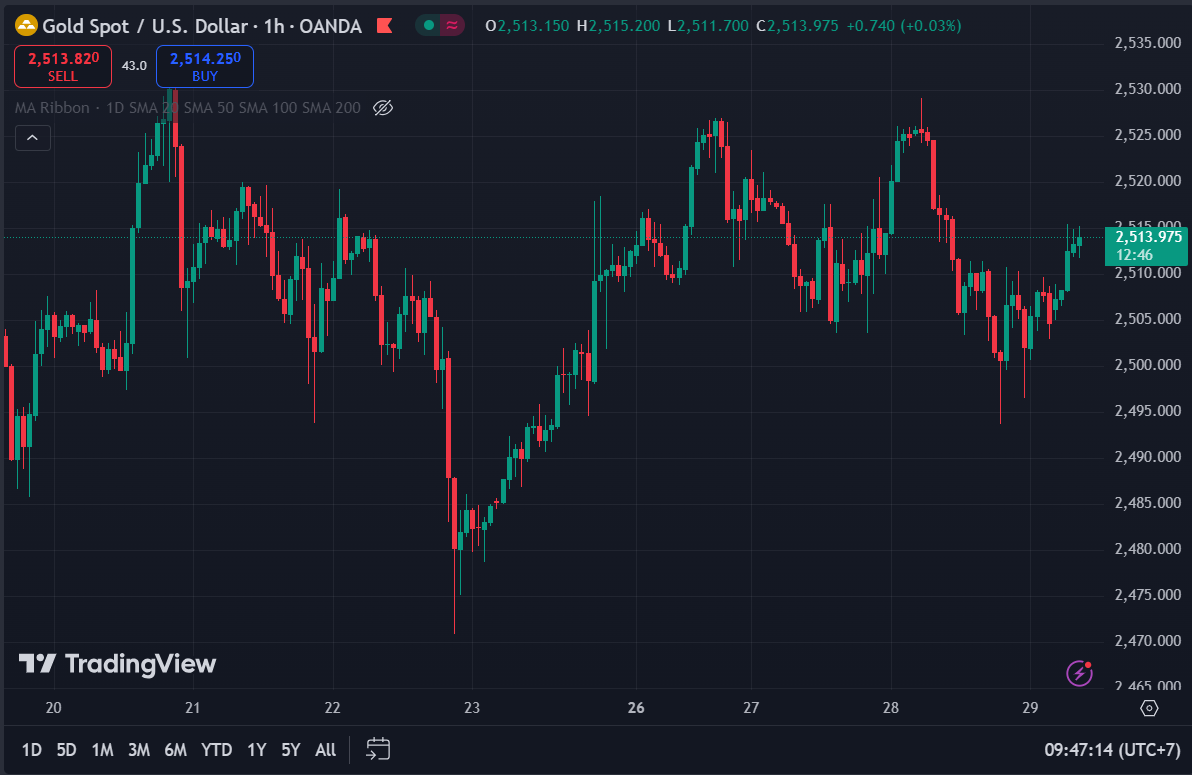The image size is (1192, 775).
Task: Click the purple lightning bolt icon
Action: point(1079,672)
